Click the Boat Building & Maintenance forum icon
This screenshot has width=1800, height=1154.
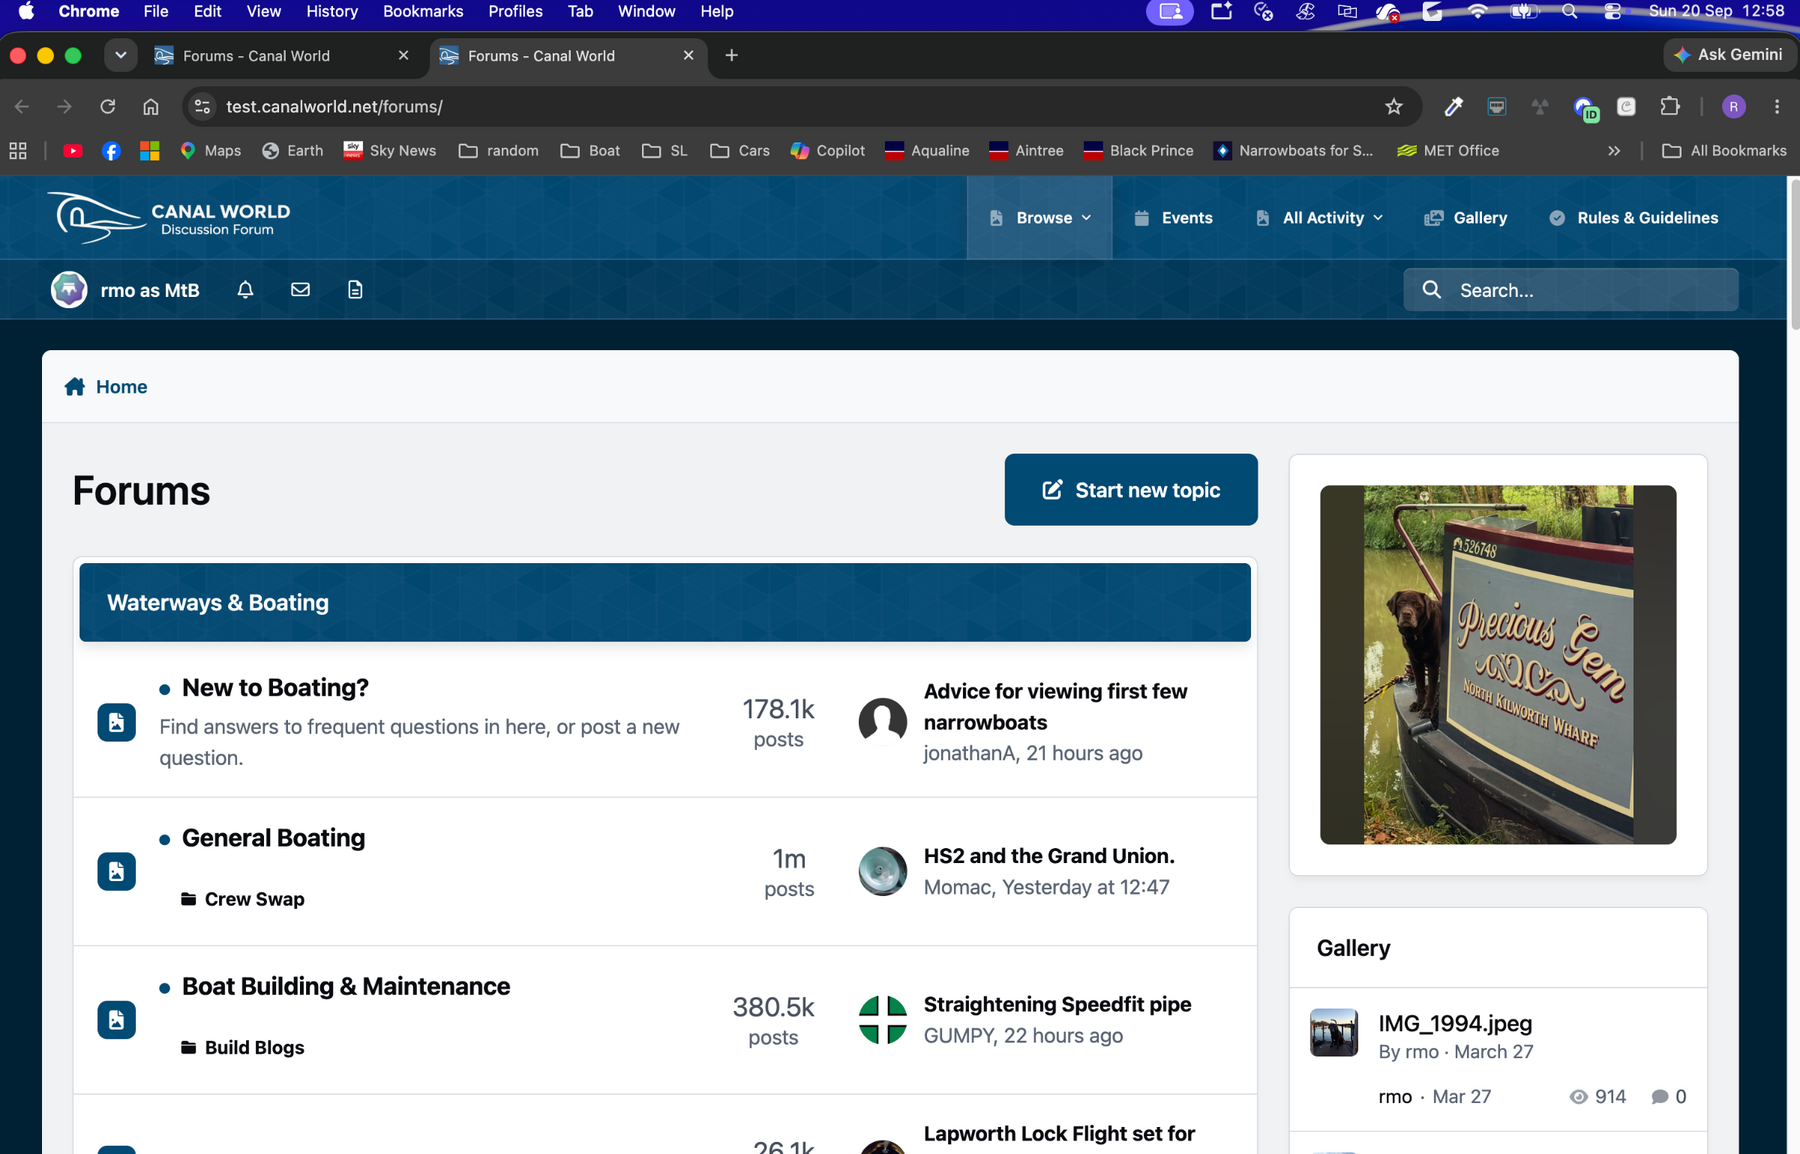coord(117,1020)
